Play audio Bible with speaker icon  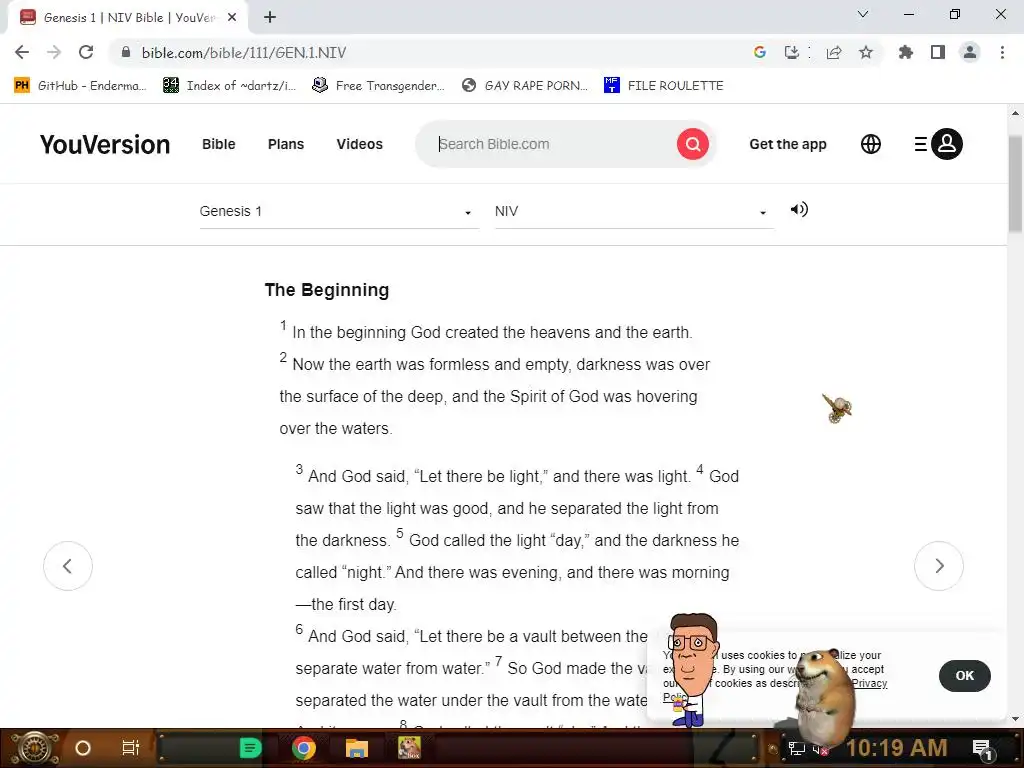799,210
